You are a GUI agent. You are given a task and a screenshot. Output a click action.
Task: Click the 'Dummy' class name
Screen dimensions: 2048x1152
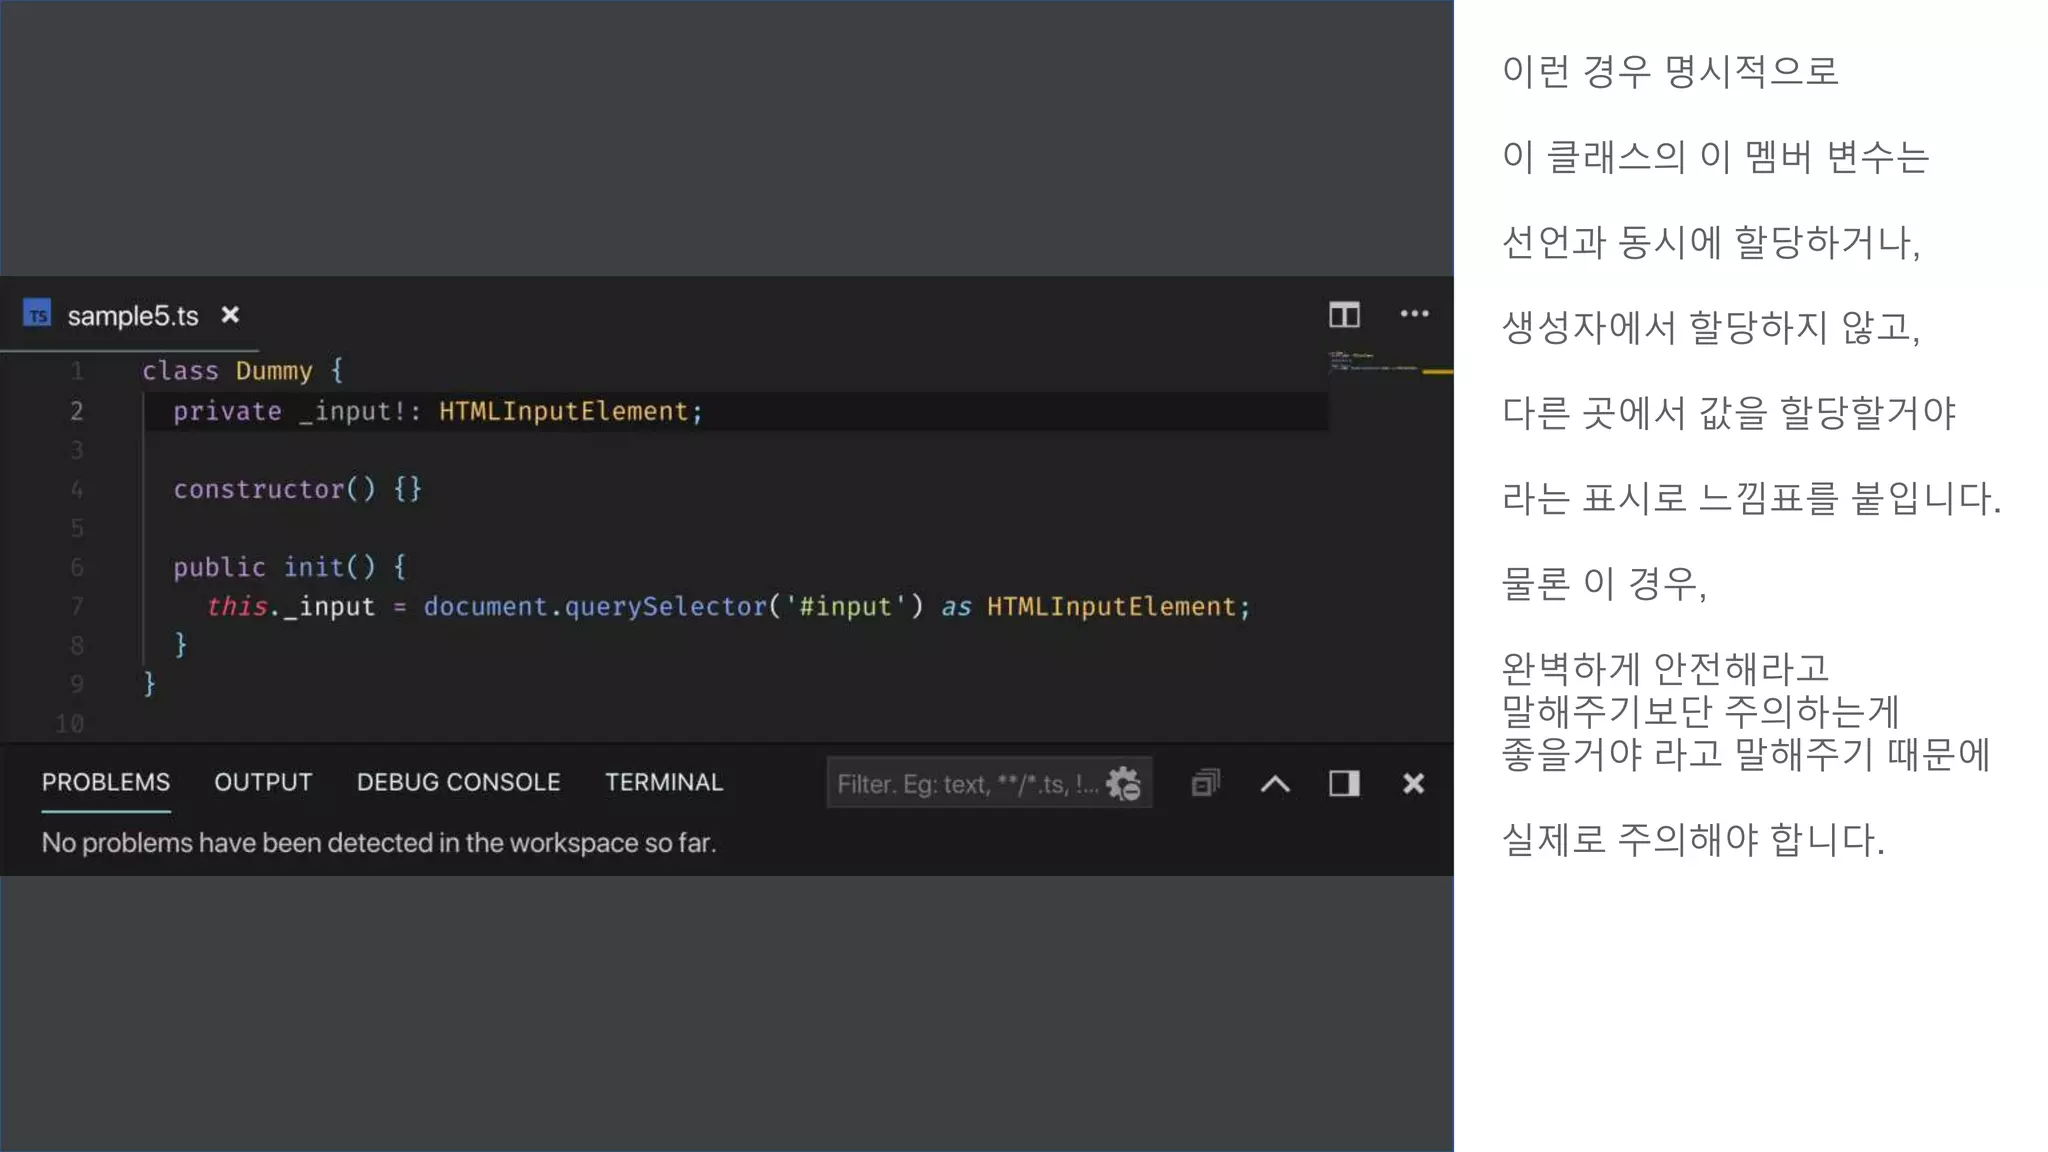pos(274,371)
